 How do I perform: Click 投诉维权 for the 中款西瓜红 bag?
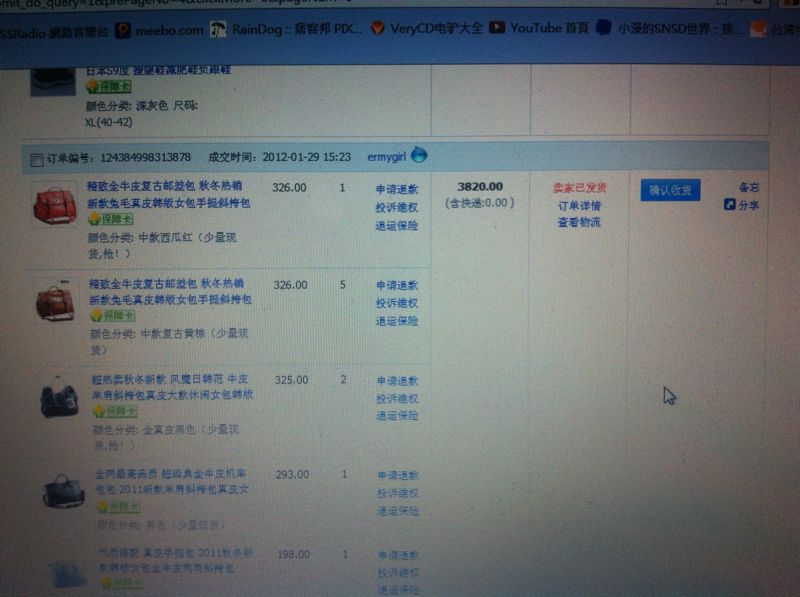pos(397,208)
